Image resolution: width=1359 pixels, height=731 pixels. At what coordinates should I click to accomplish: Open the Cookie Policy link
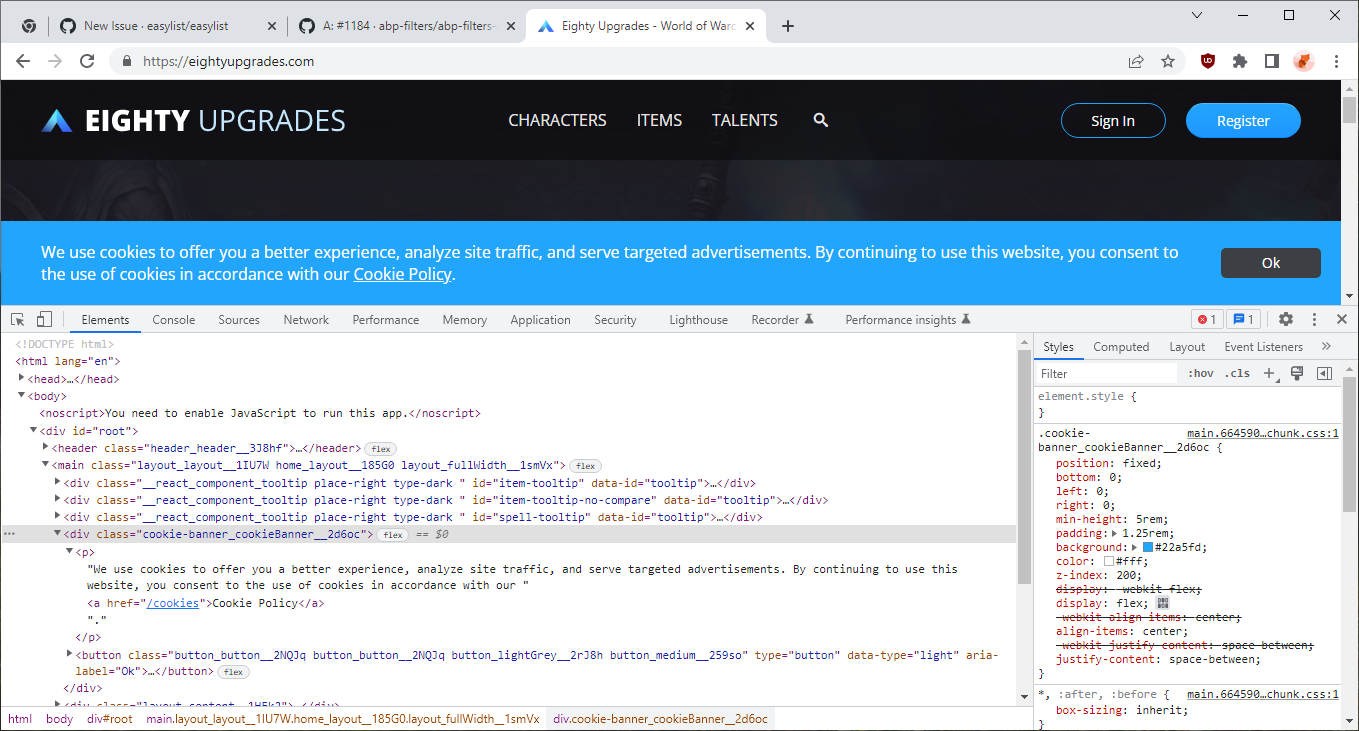[x=402, y=273]
